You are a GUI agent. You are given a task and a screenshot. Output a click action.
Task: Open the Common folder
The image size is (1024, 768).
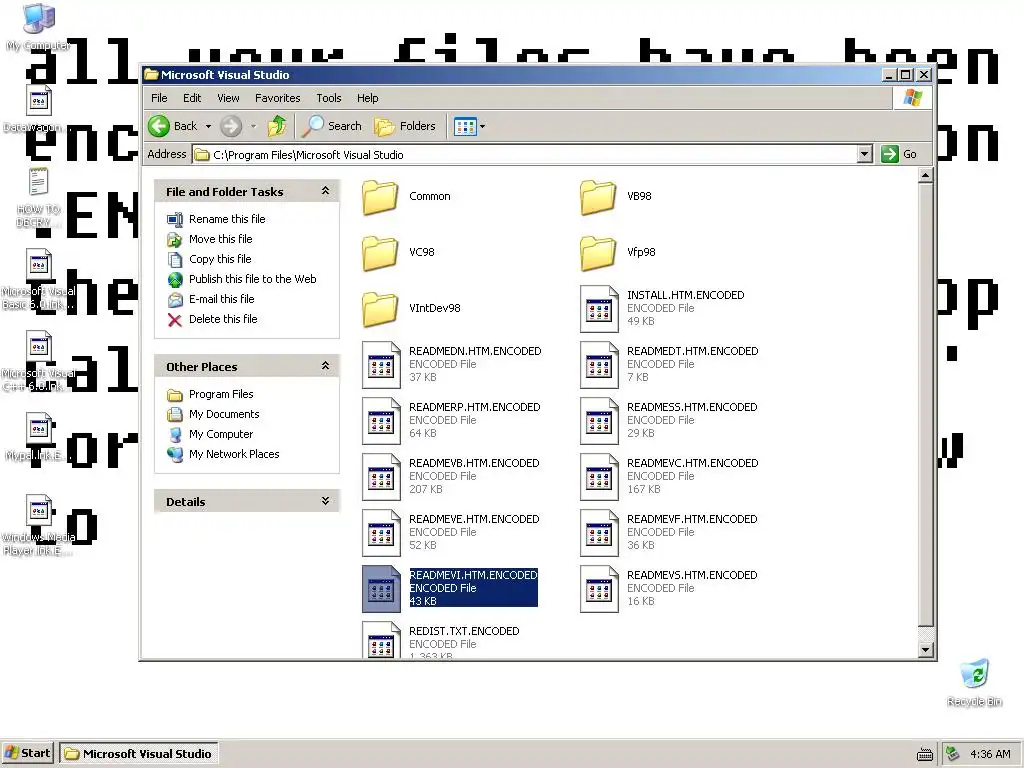coord(380,197)
